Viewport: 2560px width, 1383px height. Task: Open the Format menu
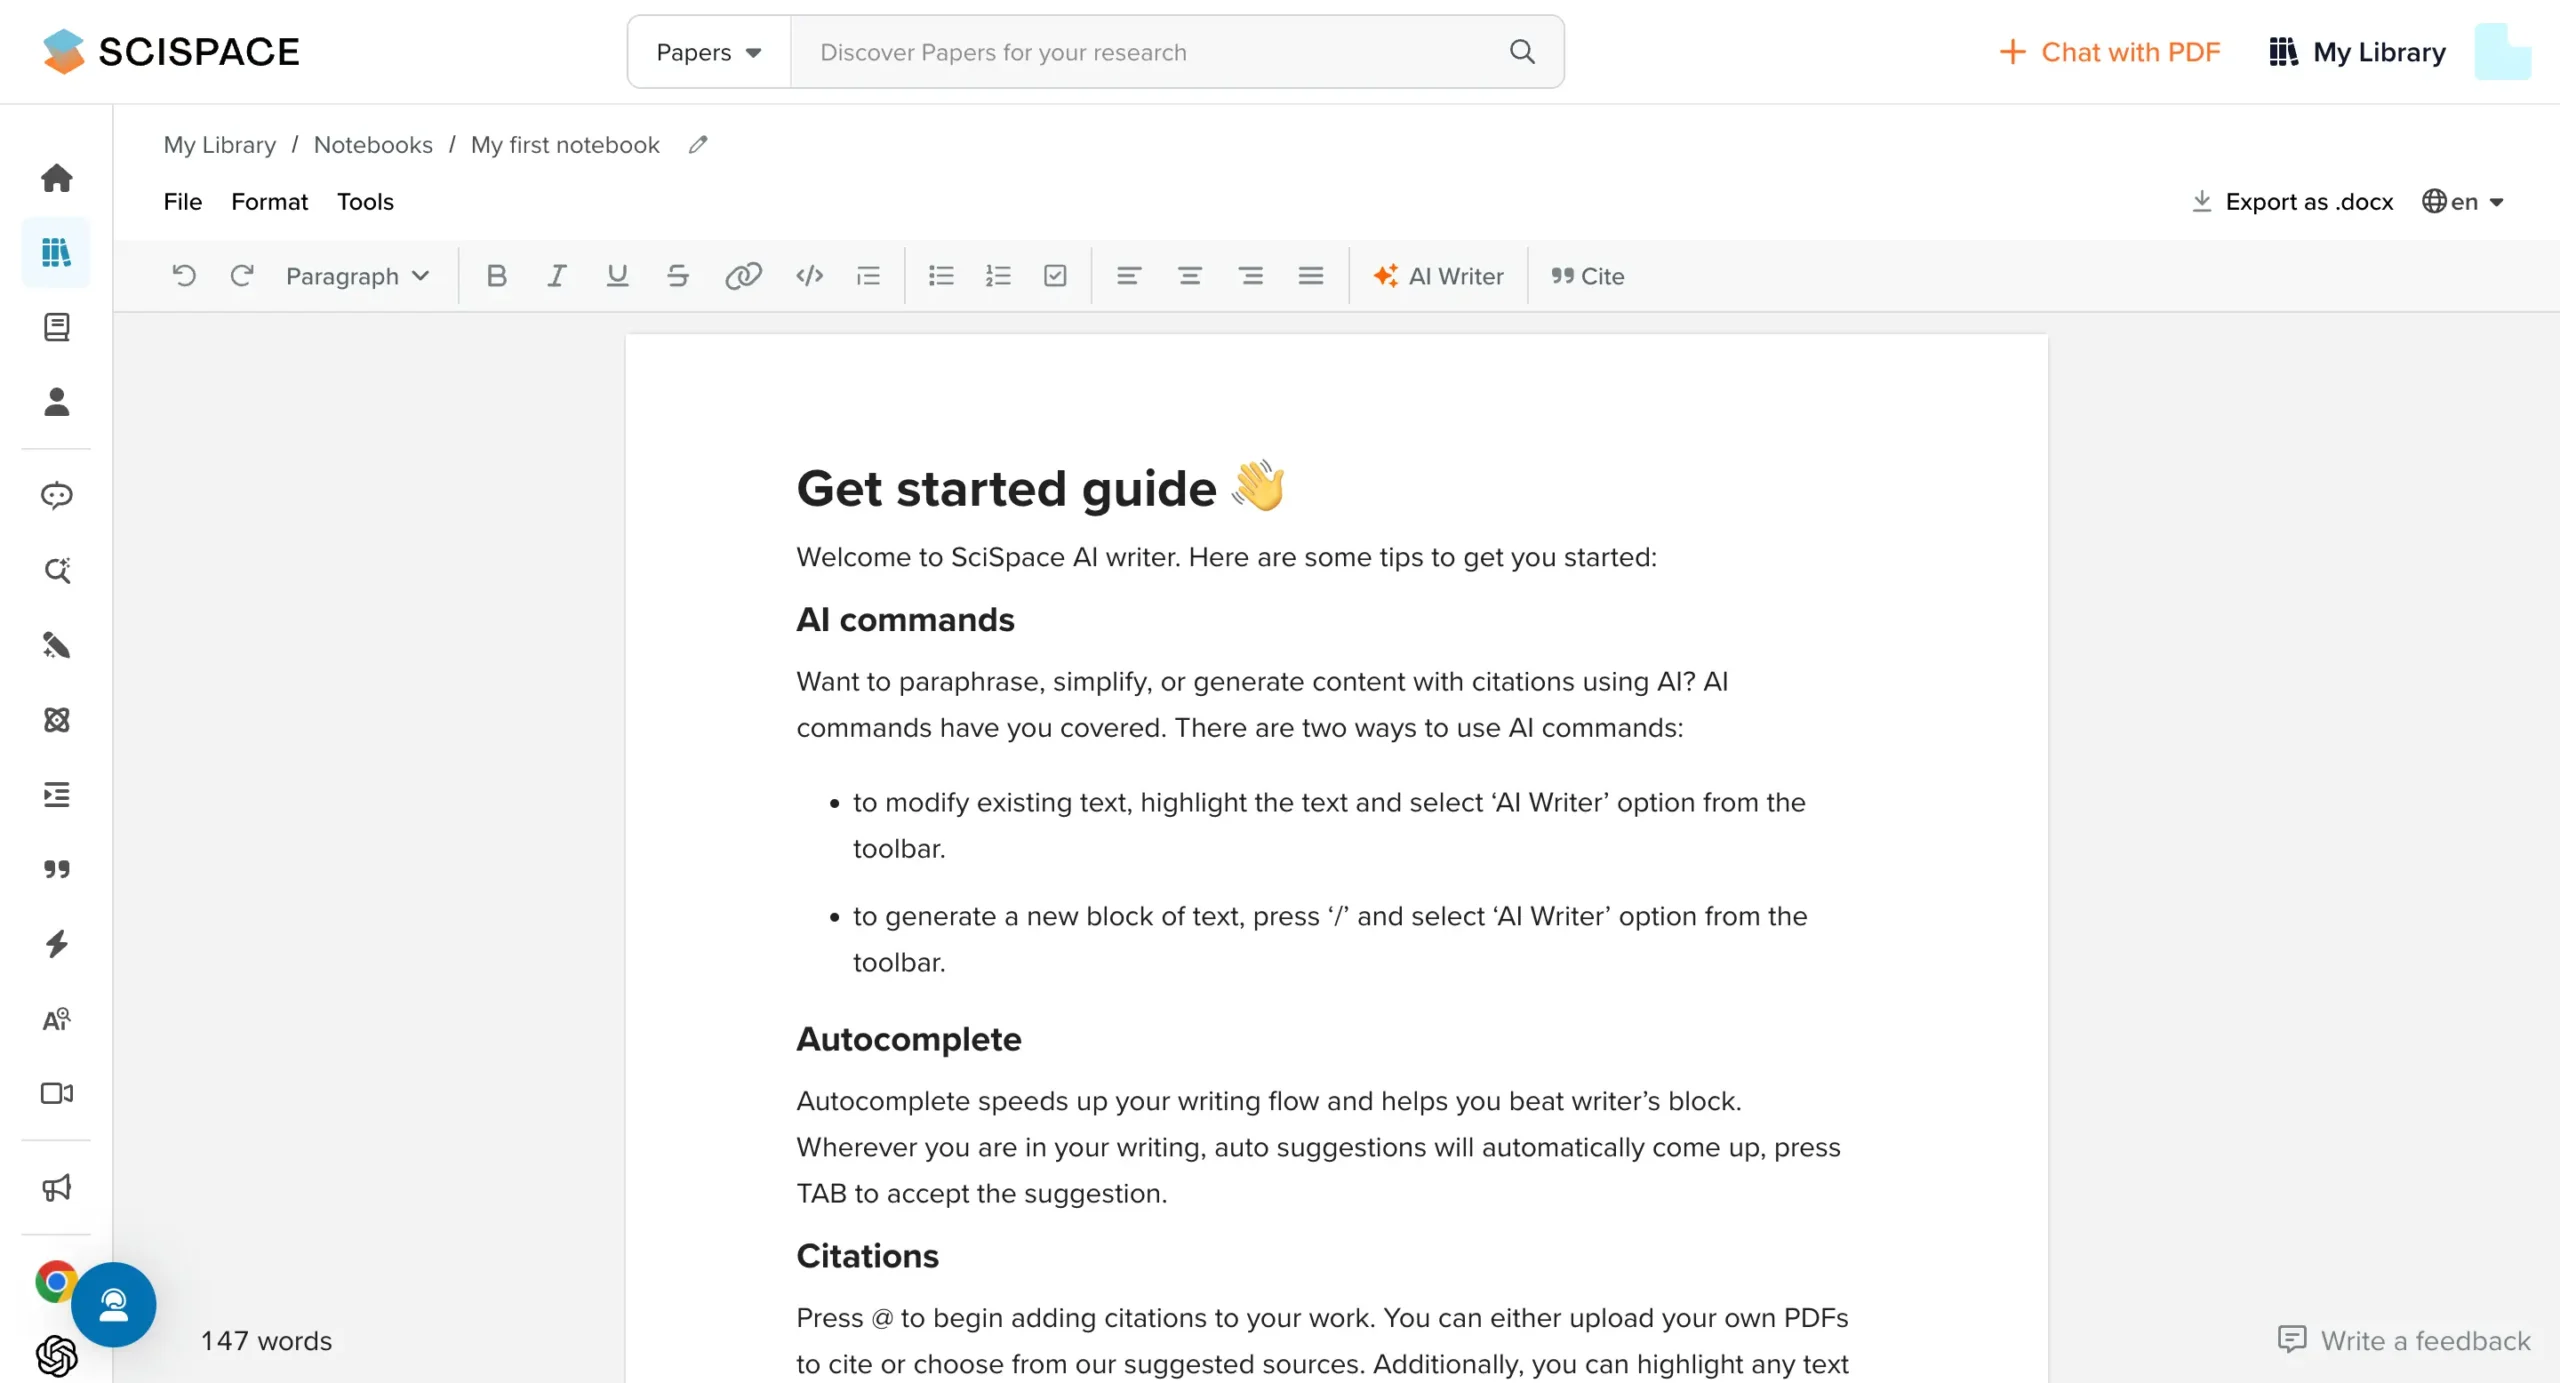coord(269,202)
